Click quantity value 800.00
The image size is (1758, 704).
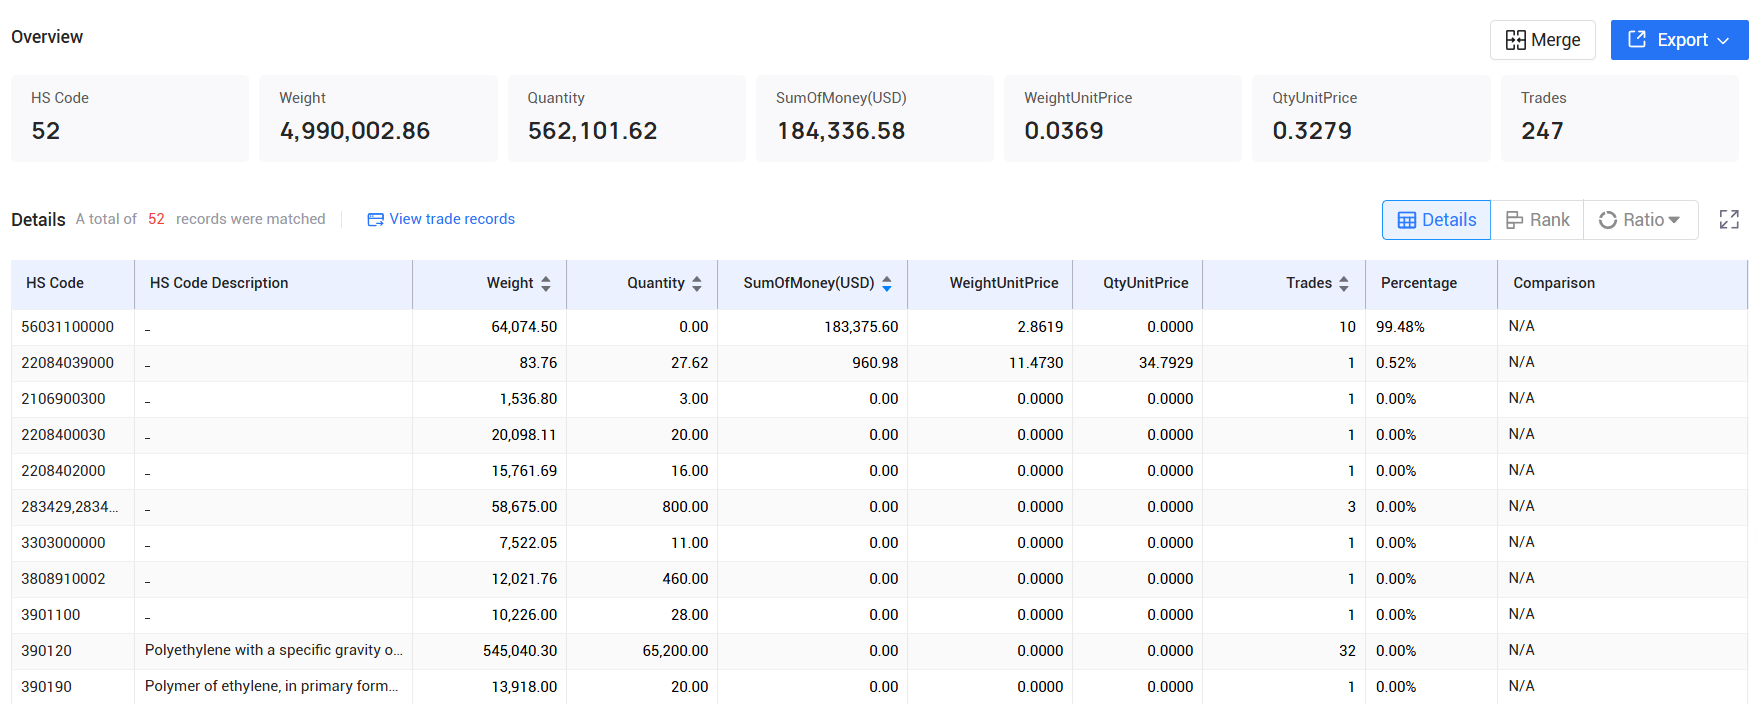coord(685,507)
